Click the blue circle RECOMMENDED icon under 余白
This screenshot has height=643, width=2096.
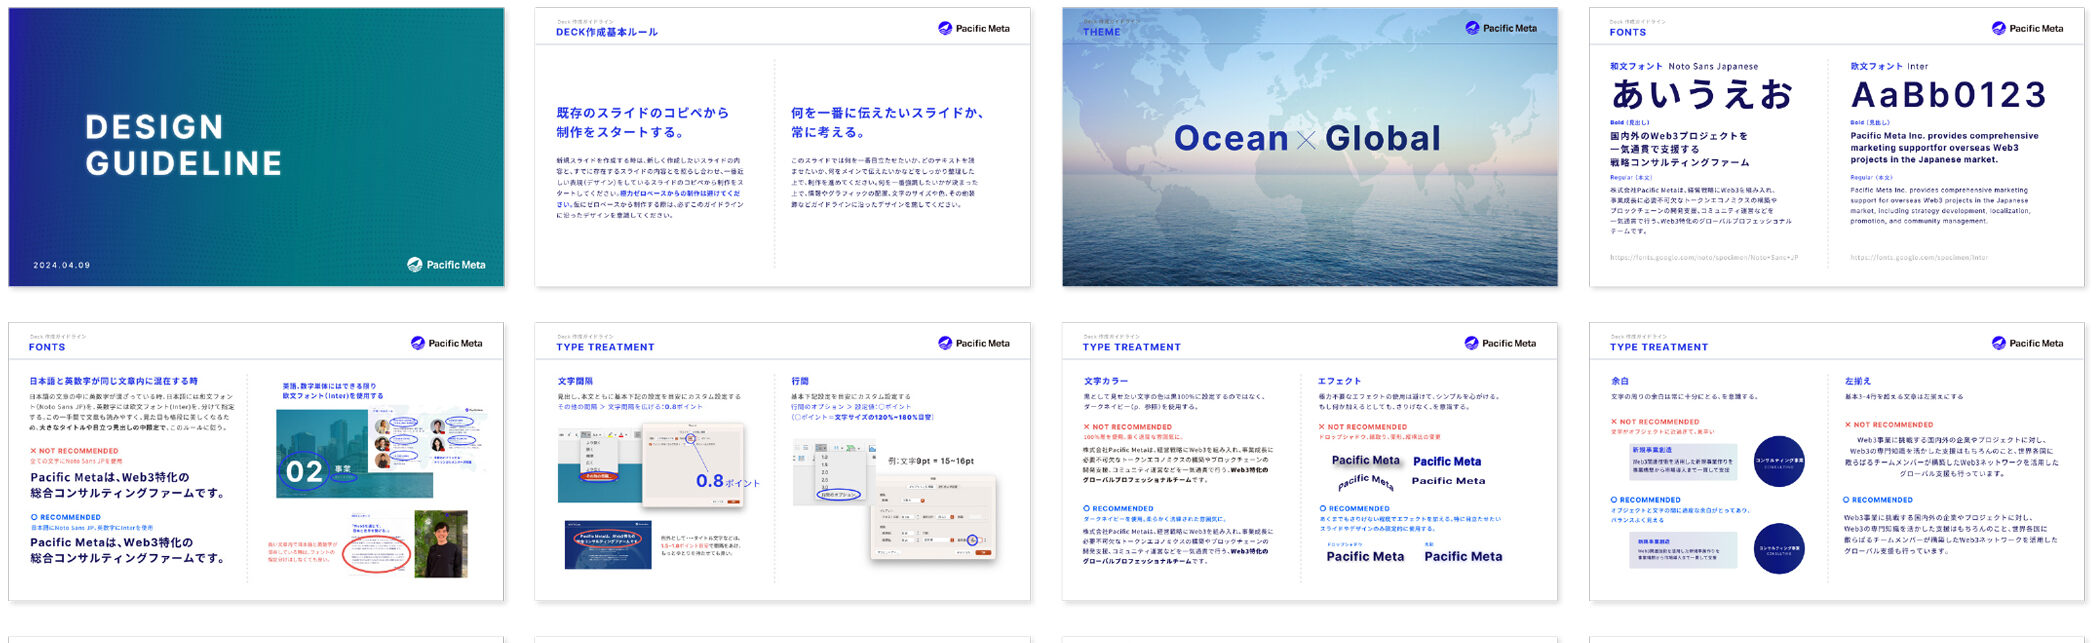[1614, 500]
